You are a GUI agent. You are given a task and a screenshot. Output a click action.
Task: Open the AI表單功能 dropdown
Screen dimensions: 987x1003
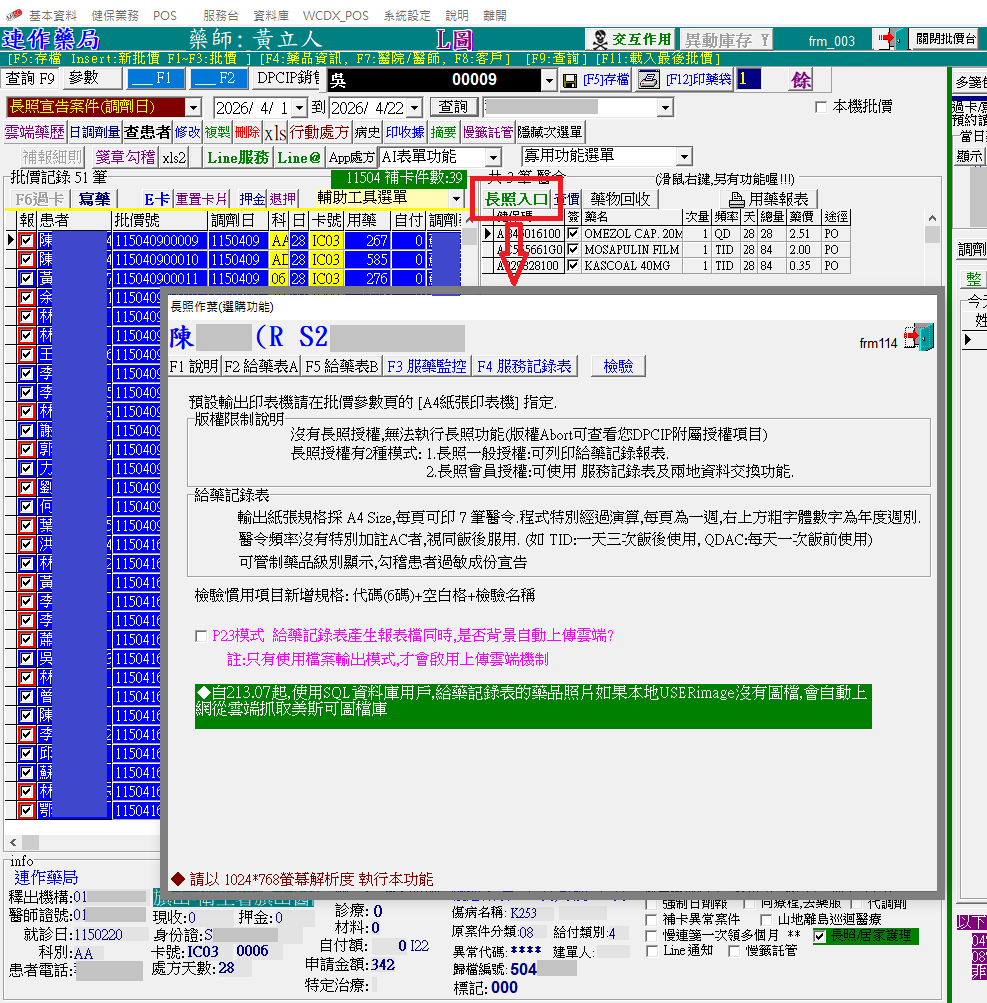pyautogui.click(x=493, y=157)
